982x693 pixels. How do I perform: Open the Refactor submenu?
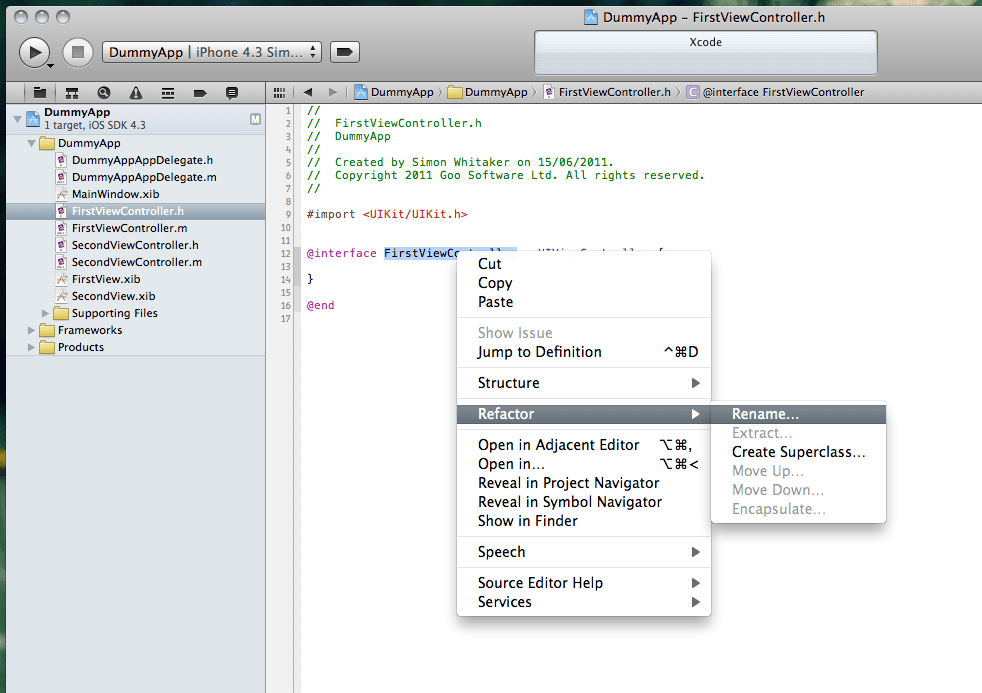click(584, 414)
